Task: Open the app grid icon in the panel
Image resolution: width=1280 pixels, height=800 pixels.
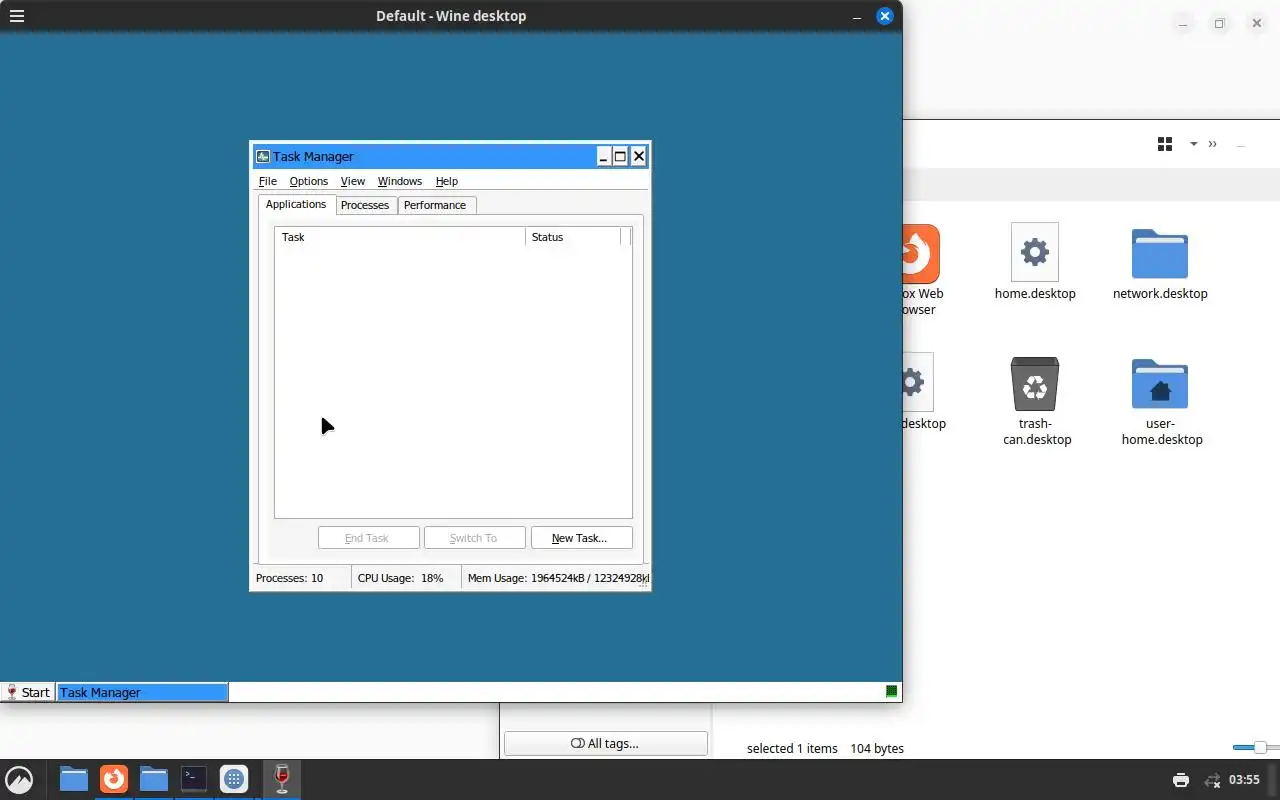Action: click(234, 779)
